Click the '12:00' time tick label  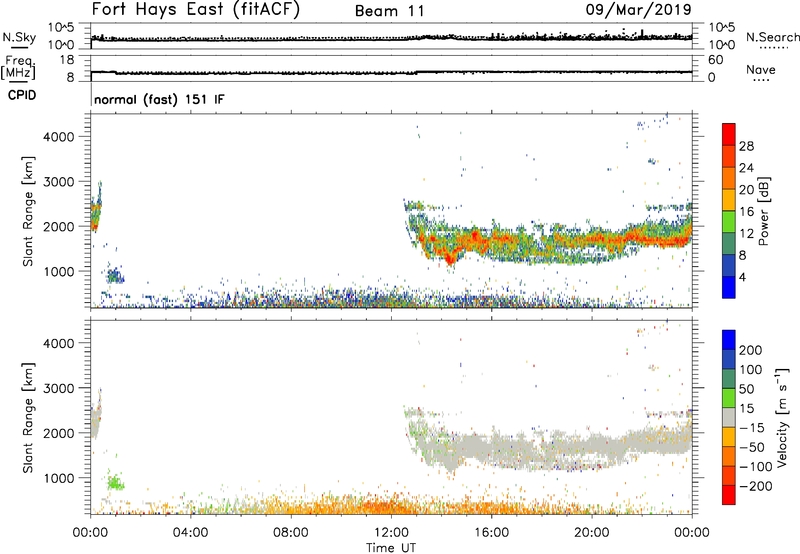click(x=391, y=533)
